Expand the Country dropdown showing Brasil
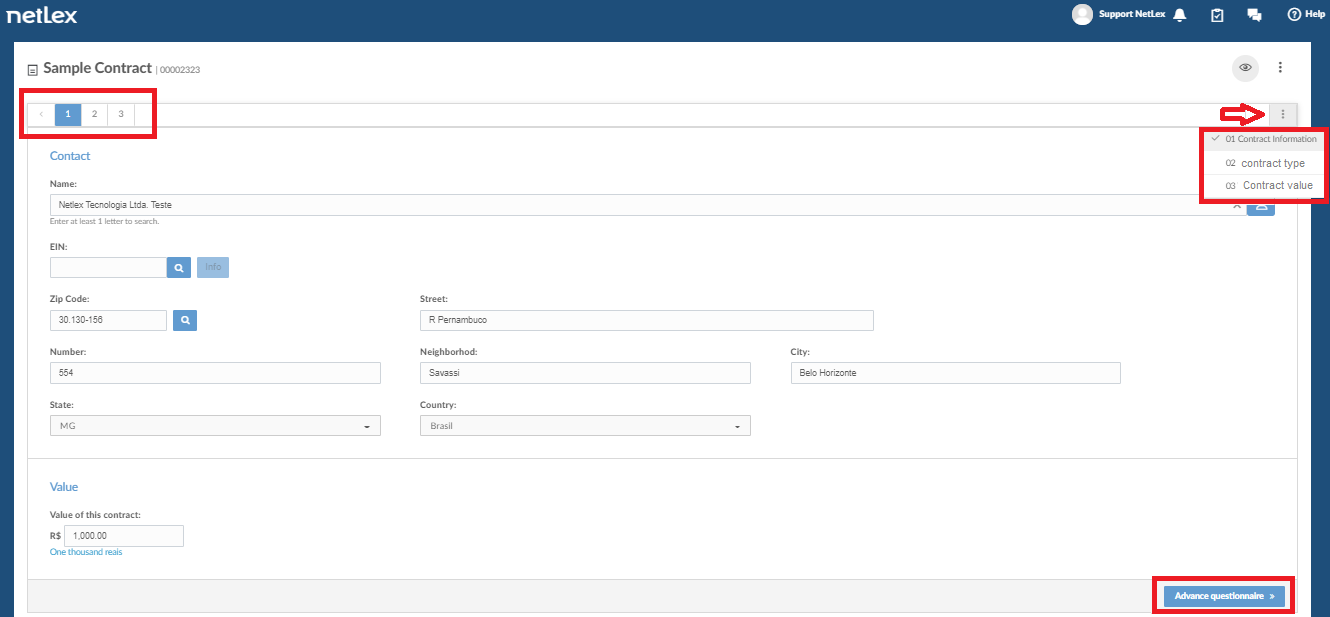Screen dimensions: 1330x617 tap(585, 426)
